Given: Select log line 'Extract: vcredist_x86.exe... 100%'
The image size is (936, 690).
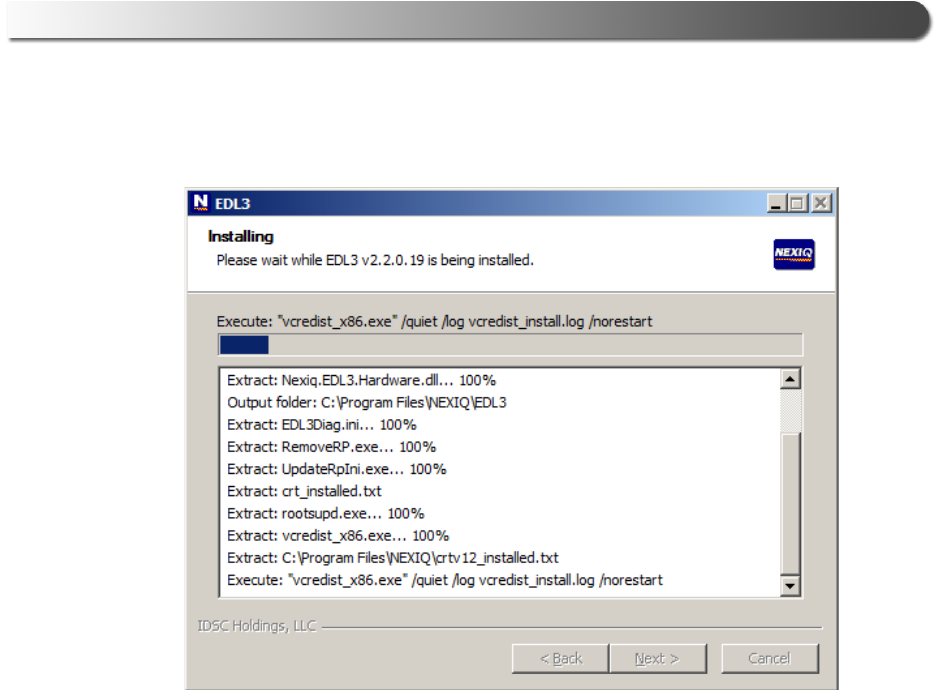Looking at the screenshot, I should tap(338, 535).
